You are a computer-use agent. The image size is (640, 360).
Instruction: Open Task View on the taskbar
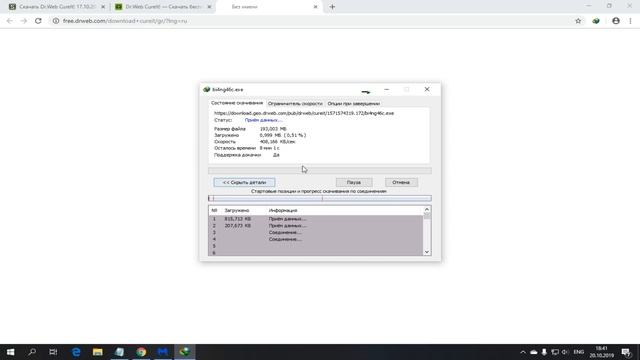click(x=53, y=352)
